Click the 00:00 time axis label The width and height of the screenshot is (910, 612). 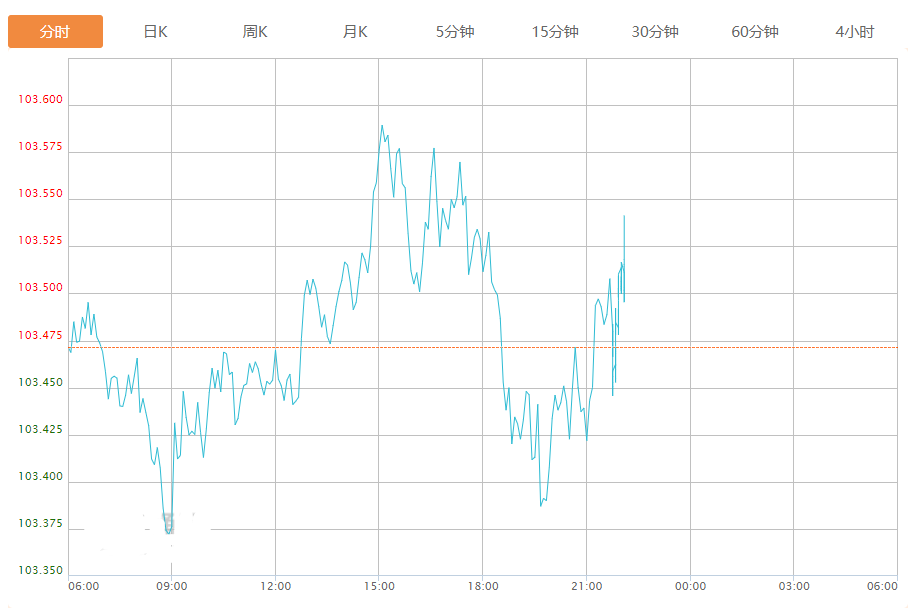(690, 586)
